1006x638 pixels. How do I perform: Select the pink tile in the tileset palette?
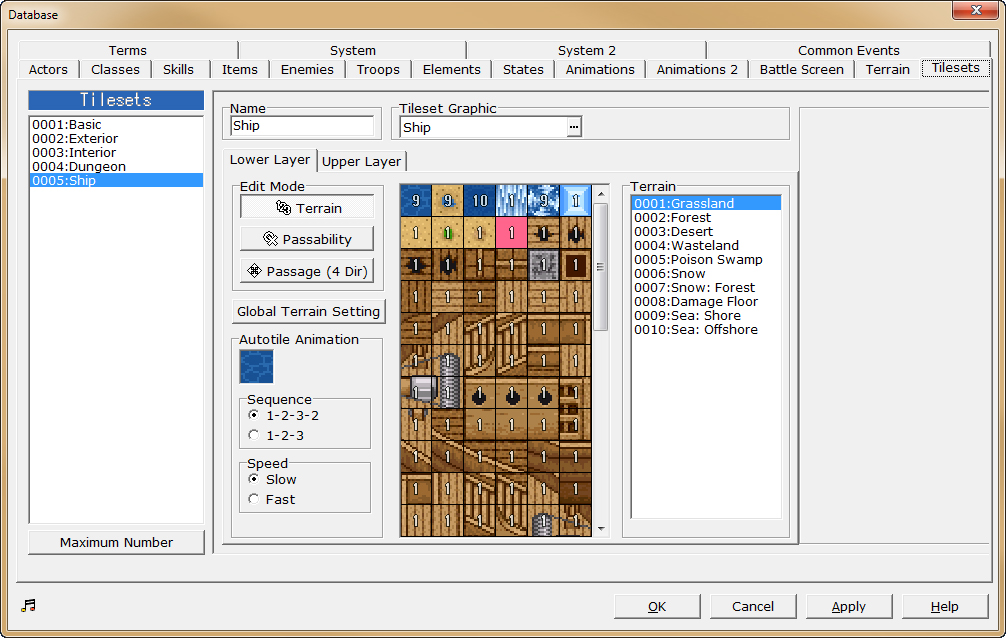click(x=512, y=232)
